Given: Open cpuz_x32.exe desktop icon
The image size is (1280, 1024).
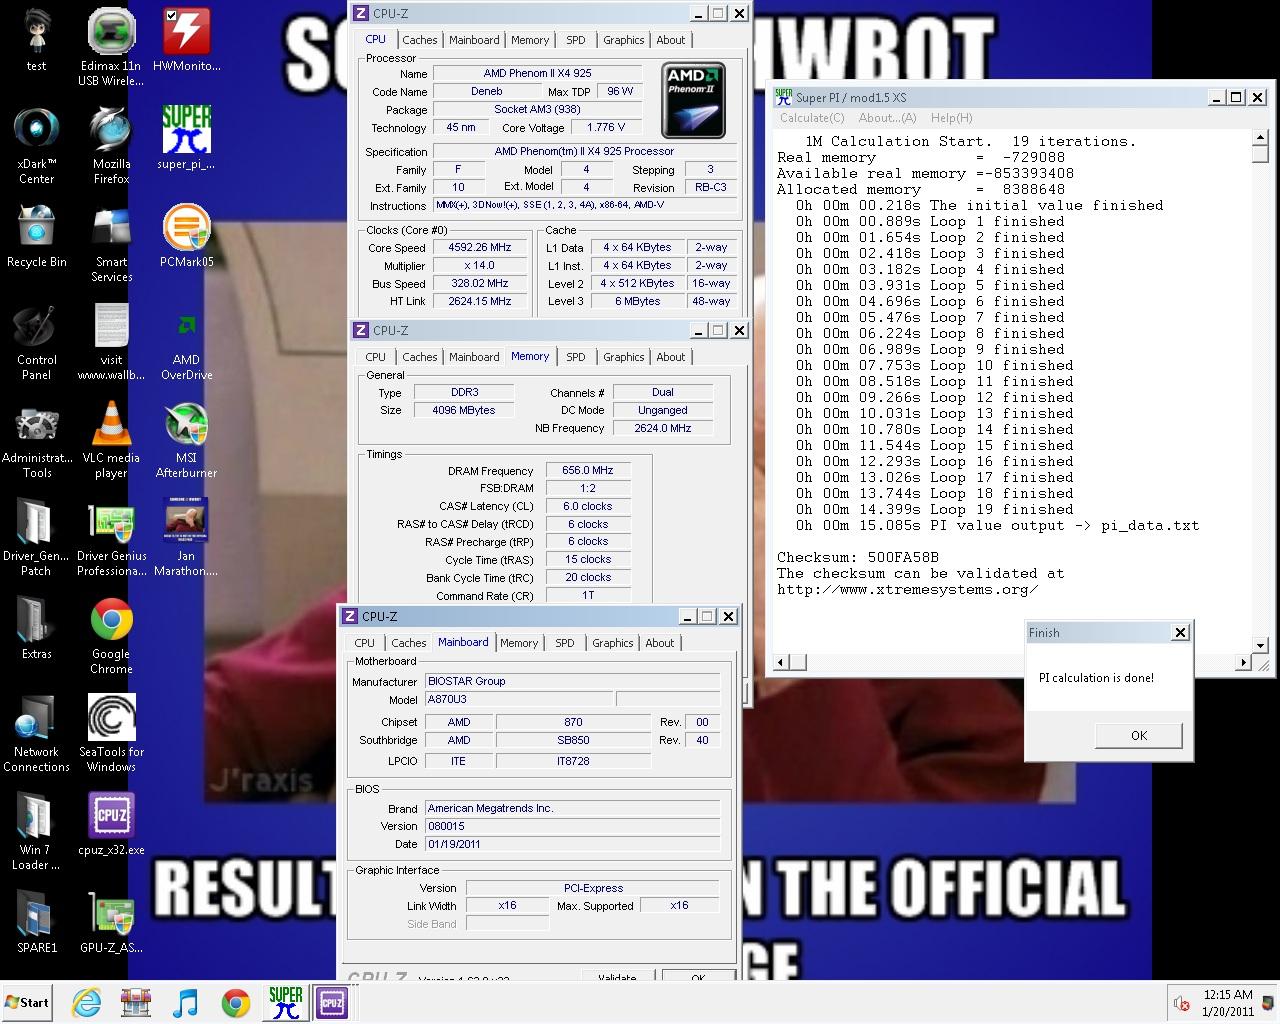Looking at the screenshot, I should [111, 825].
